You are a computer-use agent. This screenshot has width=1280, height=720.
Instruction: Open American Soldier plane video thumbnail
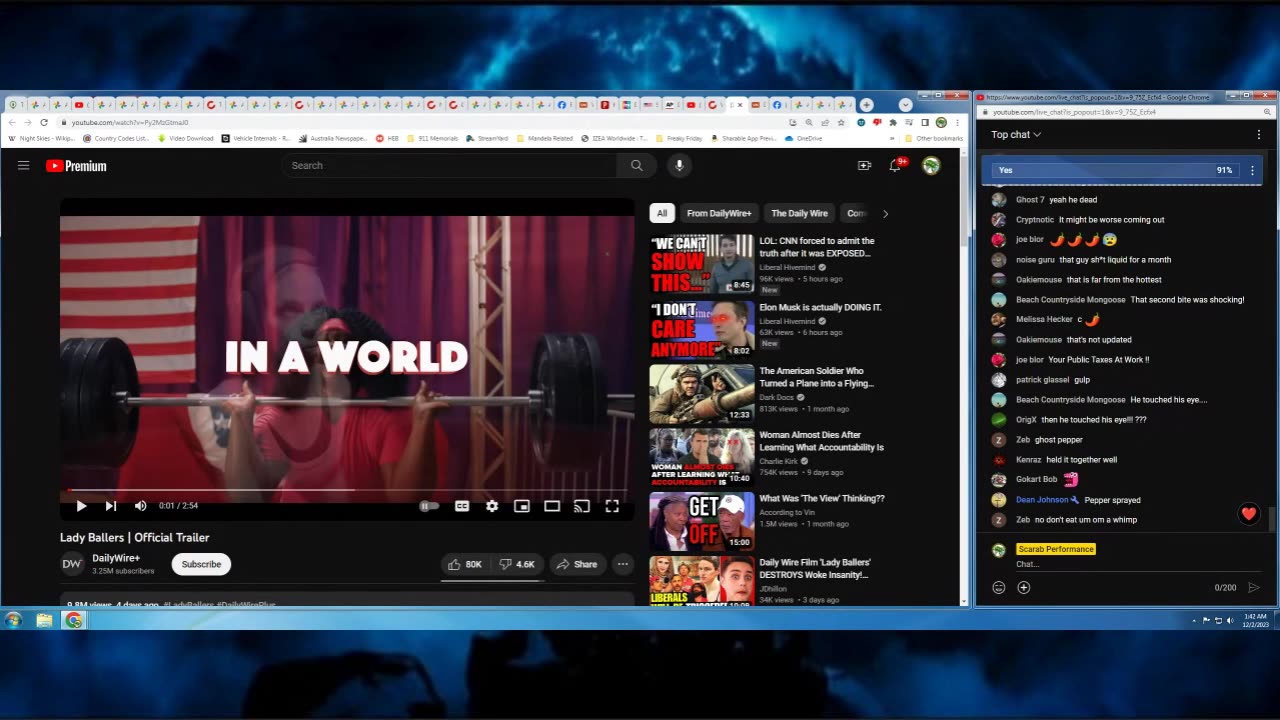click(702, 393)
